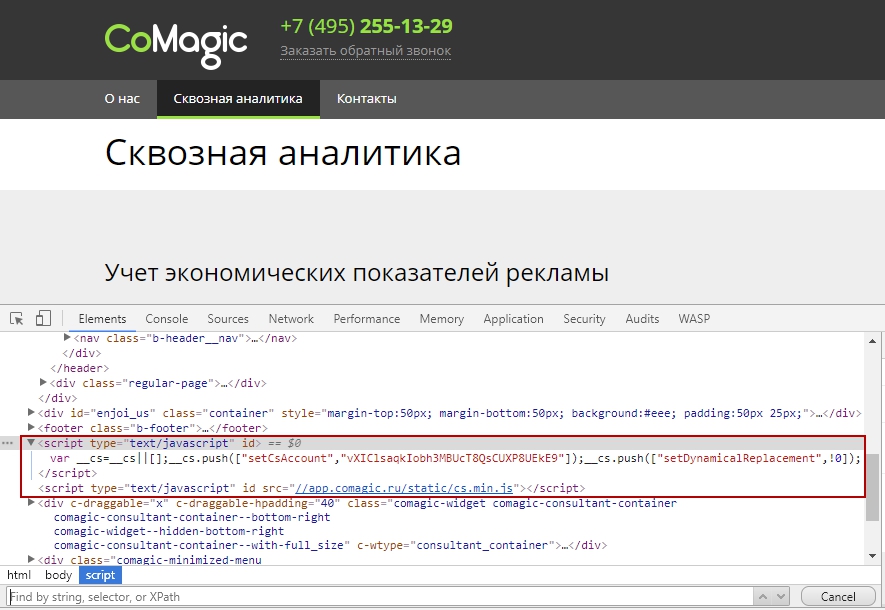
Task: Open the Sources tab
Action: coord(227,319)
